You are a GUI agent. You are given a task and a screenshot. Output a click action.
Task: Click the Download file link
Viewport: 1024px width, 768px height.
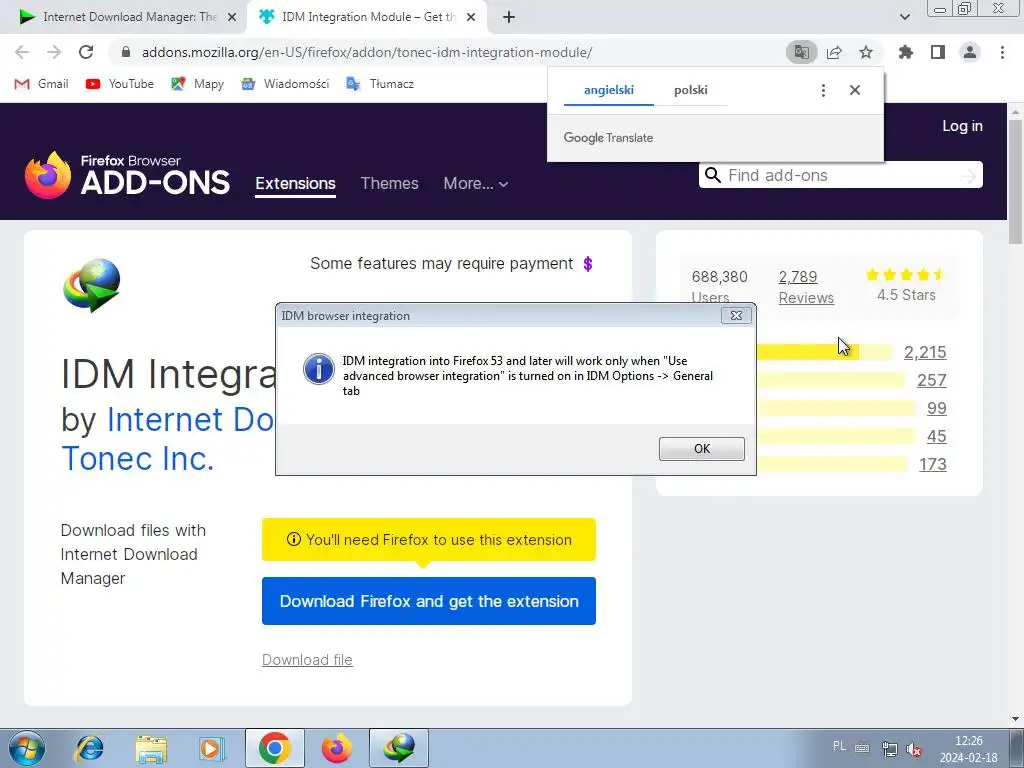pyautogui.click(x=307, y=660)
